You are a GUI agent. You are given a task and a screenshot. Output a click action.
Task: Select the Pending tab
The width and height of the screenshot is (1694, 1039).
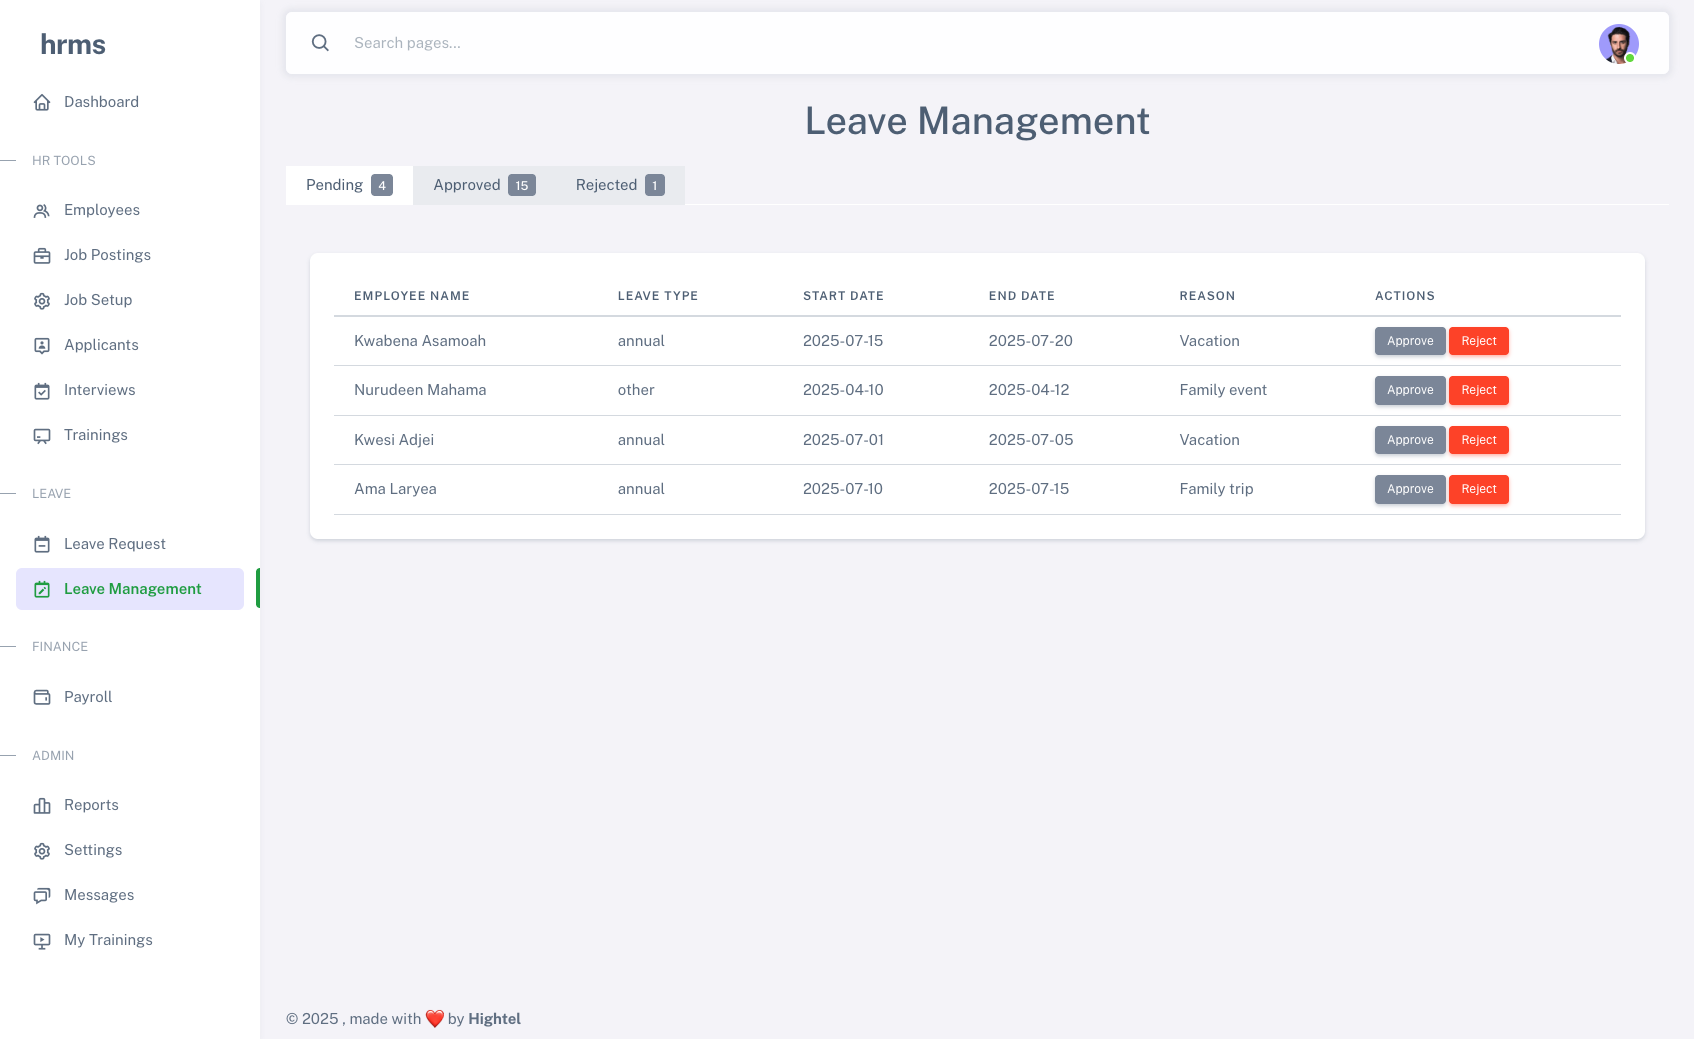pos(349,185)
